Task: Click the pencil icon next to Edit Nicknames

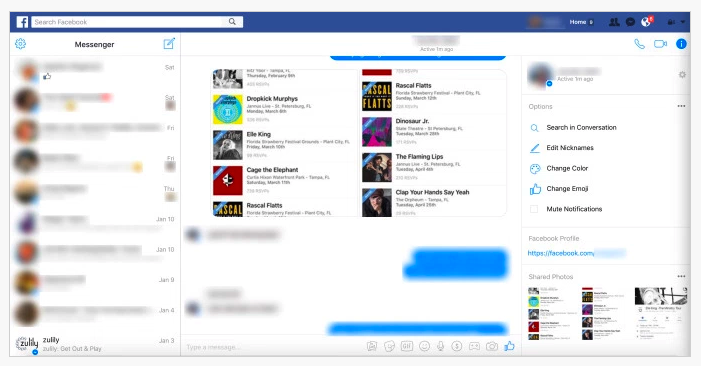Action: 535,148
